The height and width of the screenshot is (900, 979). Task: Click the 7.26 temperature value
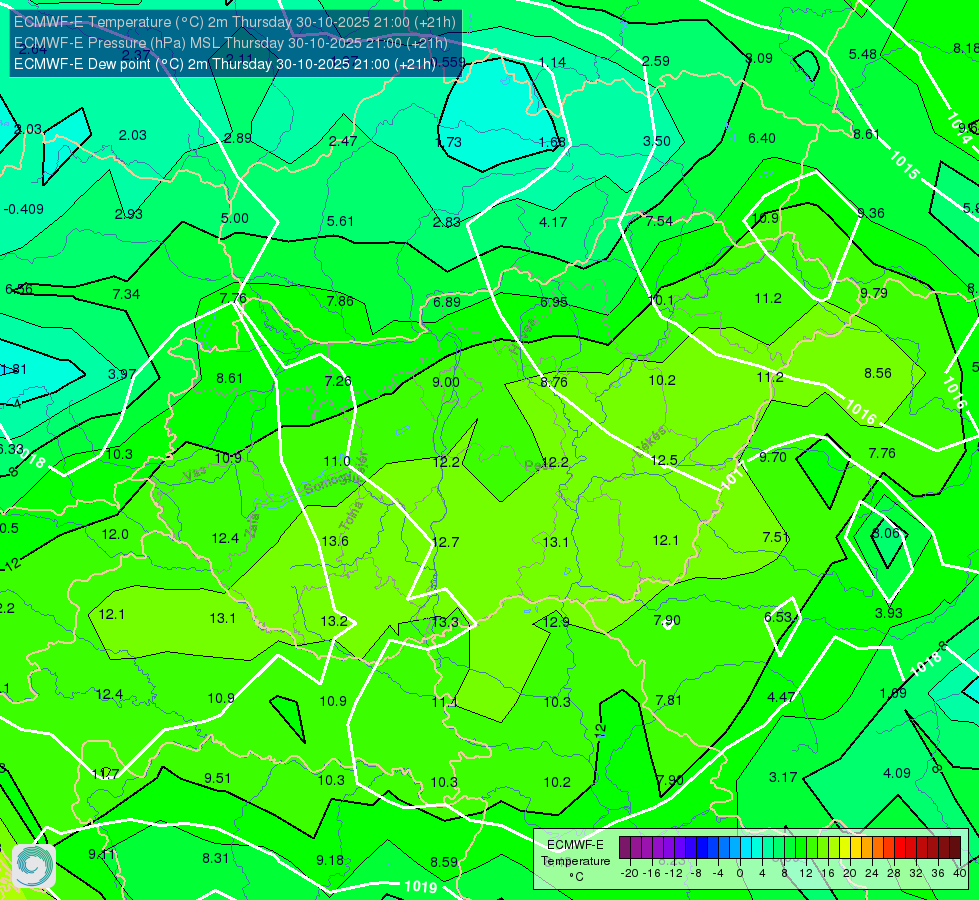[x=338, y=381]
